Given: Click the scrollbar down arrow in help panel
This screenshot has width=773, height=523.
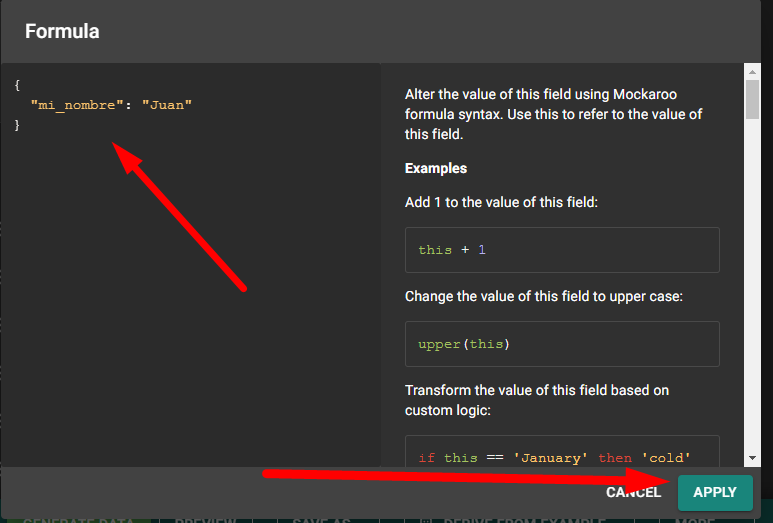Looking at the screenshot, I should click(x=753, y=458).
